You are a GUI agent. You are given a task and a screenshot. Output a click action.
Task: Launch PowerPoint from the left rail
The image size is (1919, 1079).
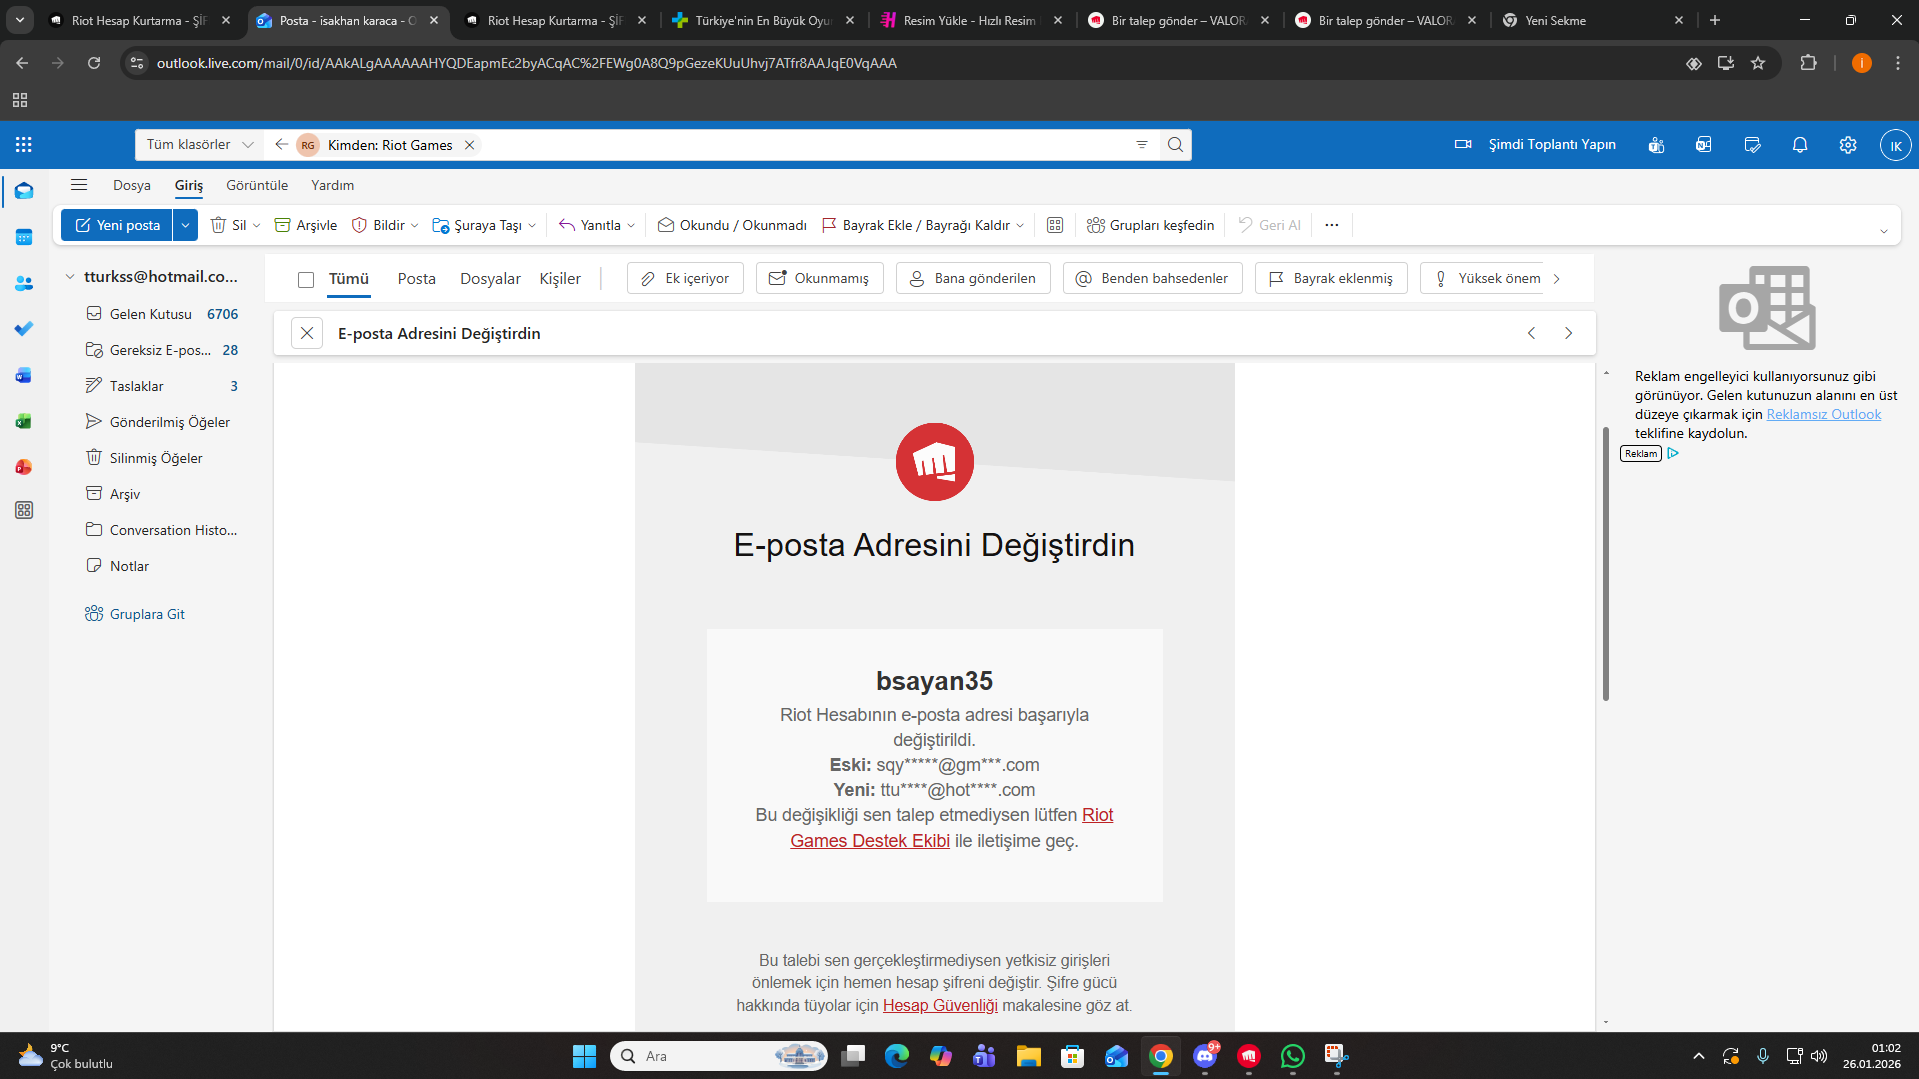click(x=24, y=467)
